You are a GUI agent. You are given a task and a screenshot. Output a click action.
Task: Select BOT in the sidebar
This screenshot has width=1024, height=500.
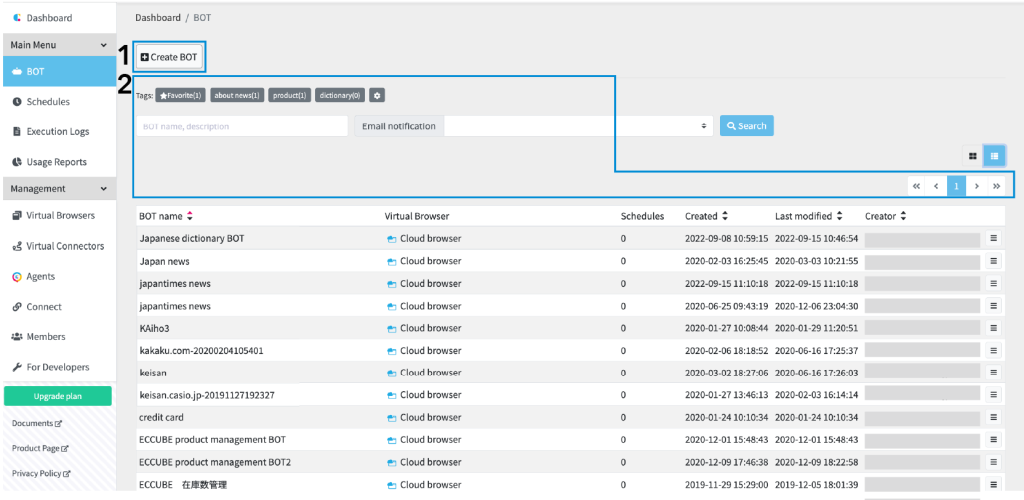[x=58, y=71]
